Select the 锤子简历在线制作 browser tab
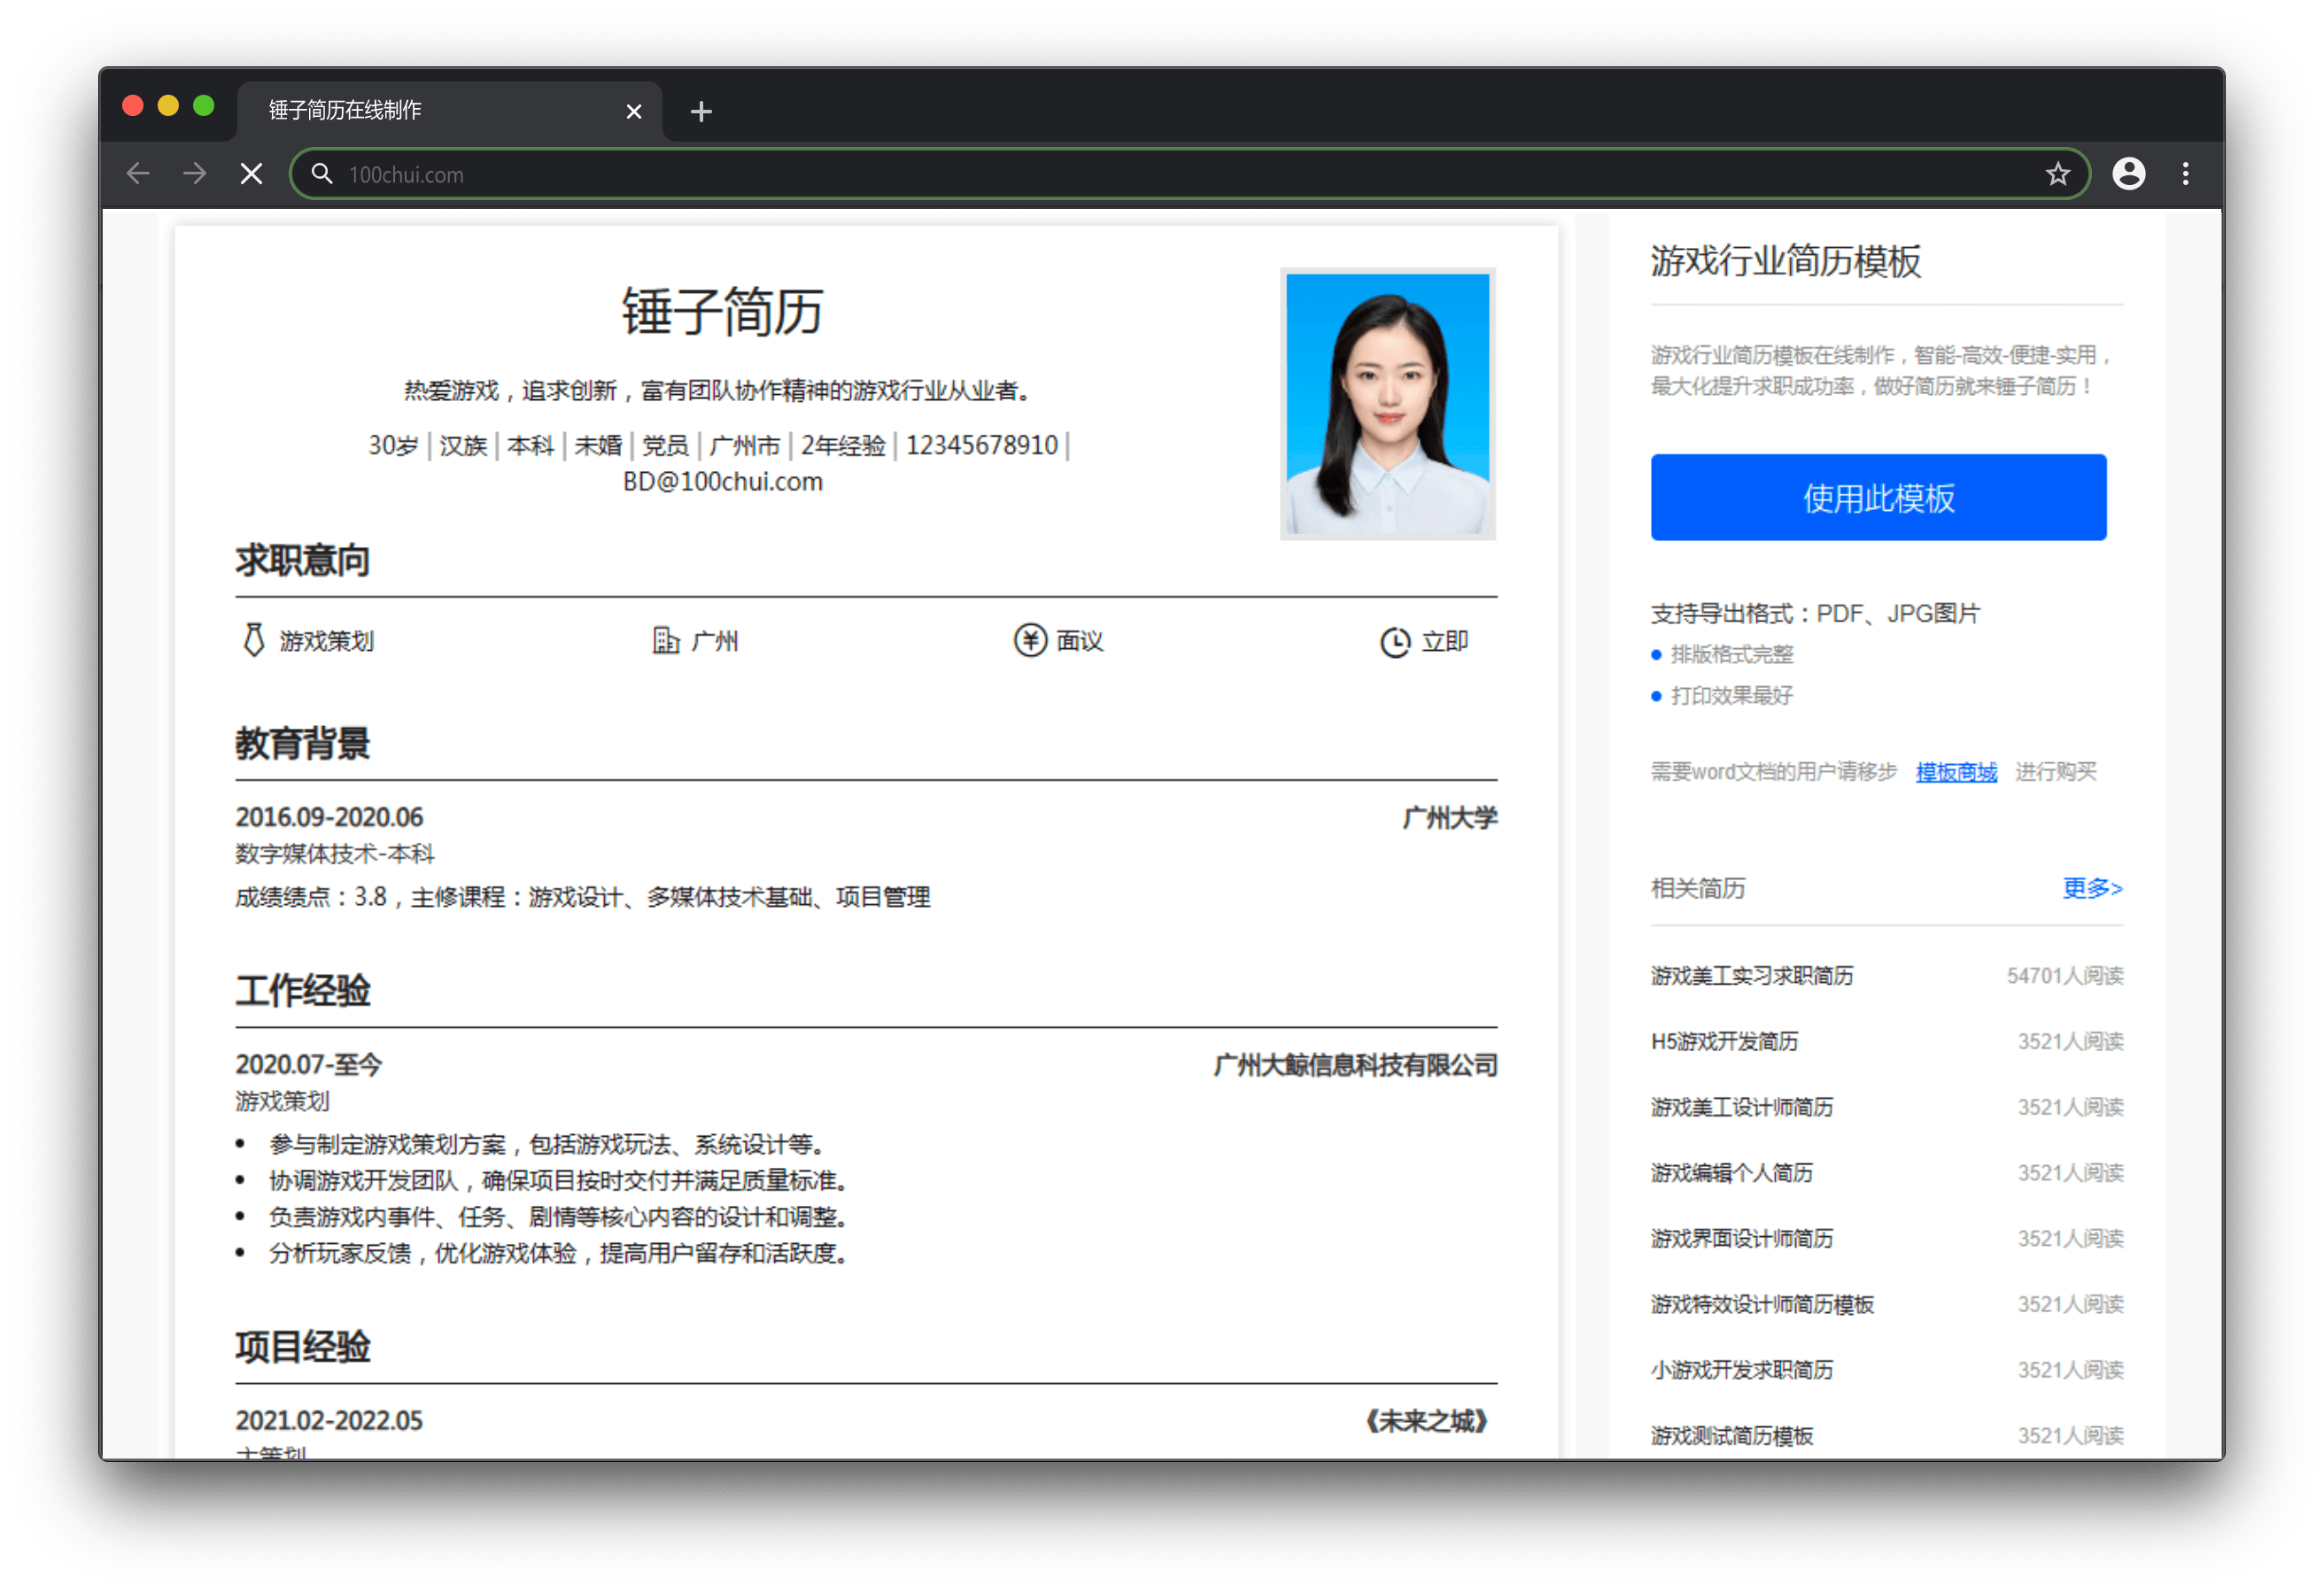 coord(450,110)
